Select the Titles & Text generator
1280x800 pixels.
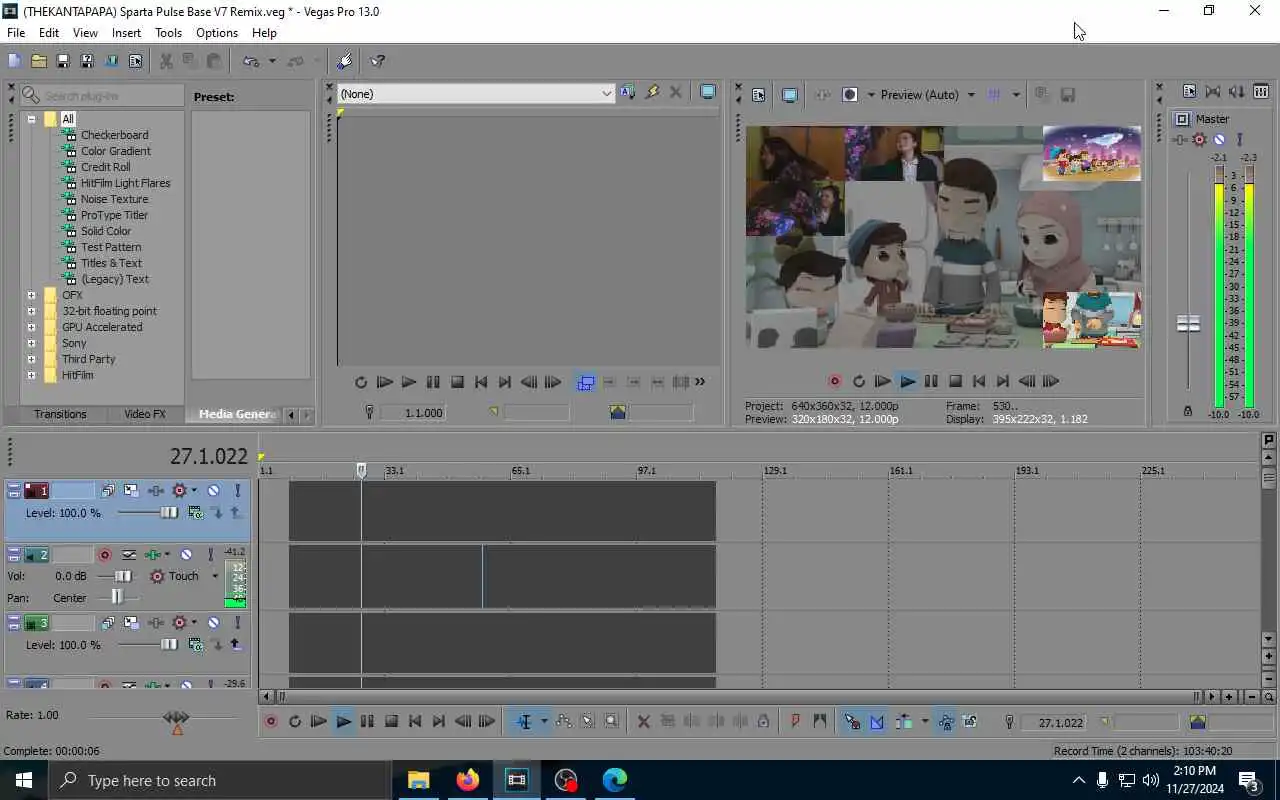click(111, 263)
